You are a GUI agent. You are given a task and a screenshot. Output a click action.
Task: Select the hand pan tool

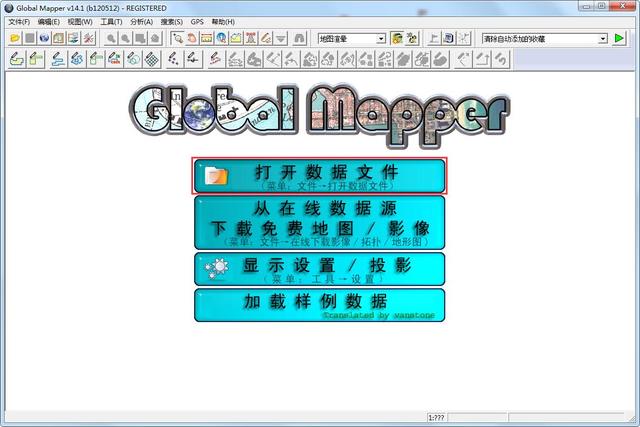[x=192, y=38]
